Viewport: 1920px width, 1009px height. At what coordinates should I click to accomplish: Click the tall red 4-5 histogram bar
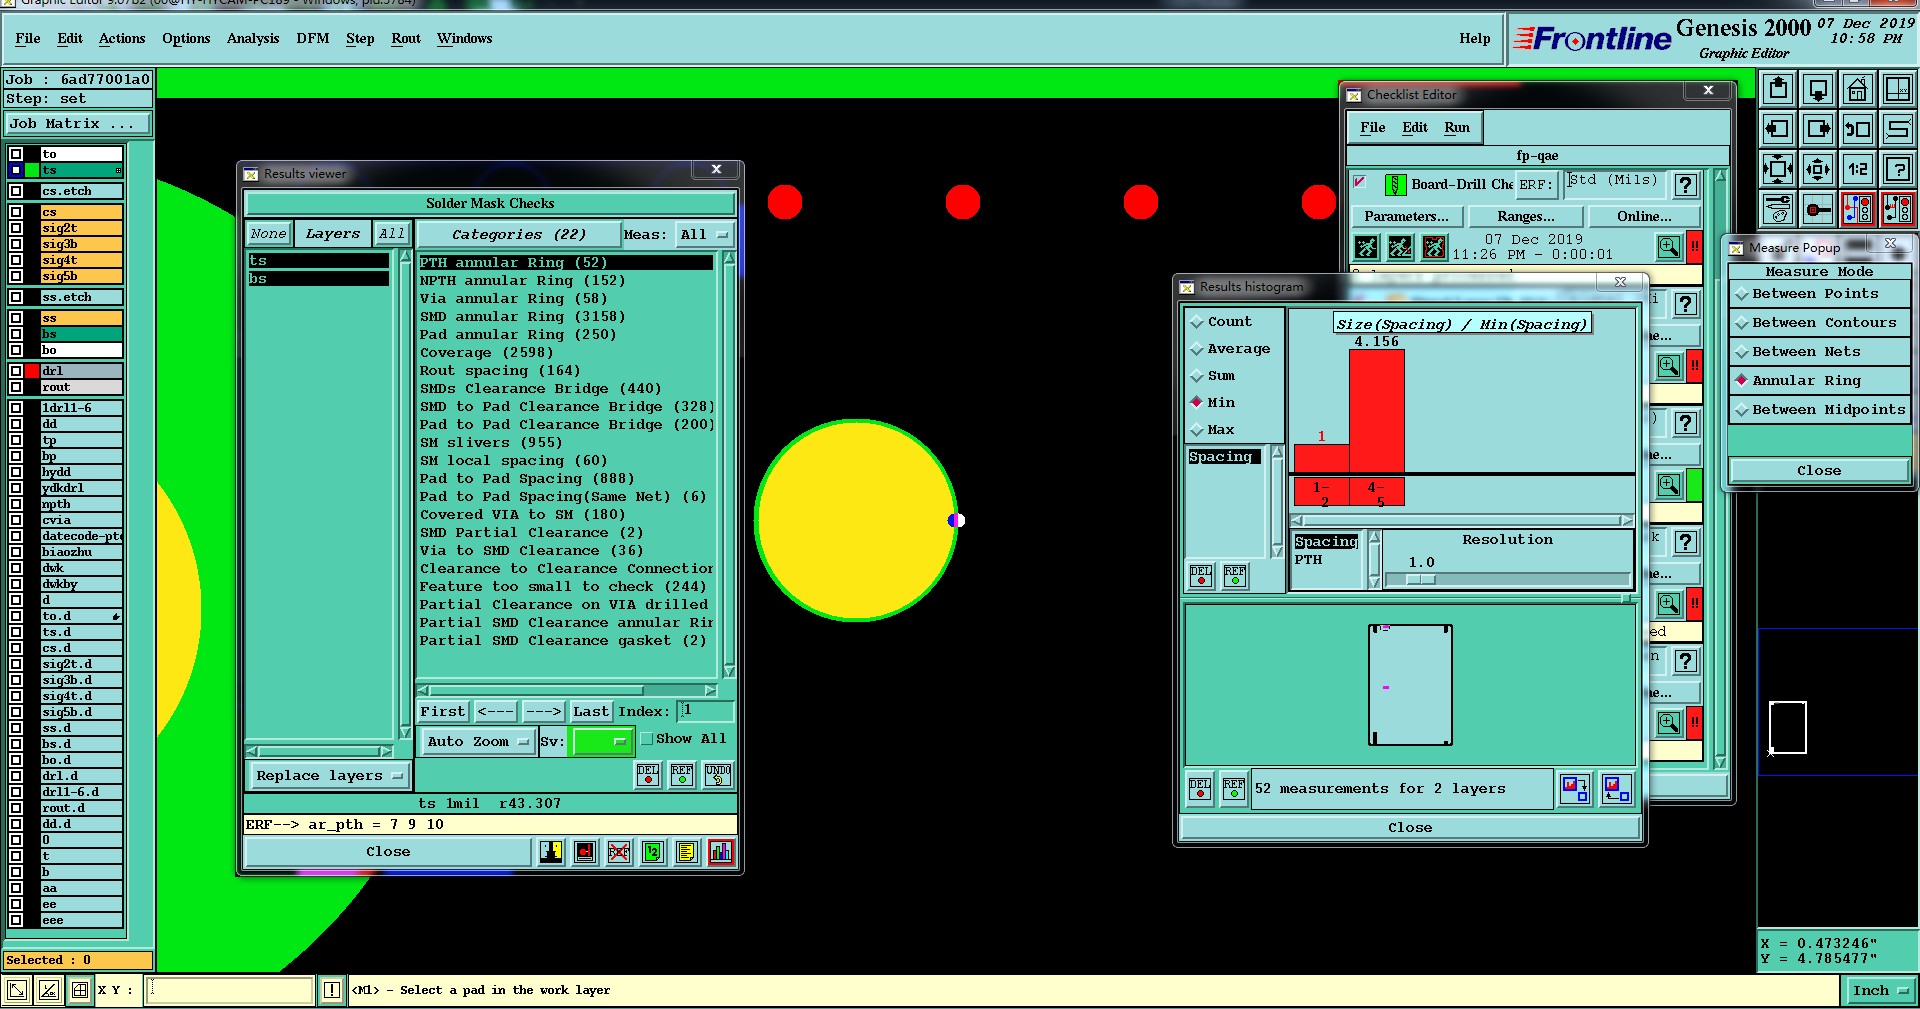coord(1377,411)
